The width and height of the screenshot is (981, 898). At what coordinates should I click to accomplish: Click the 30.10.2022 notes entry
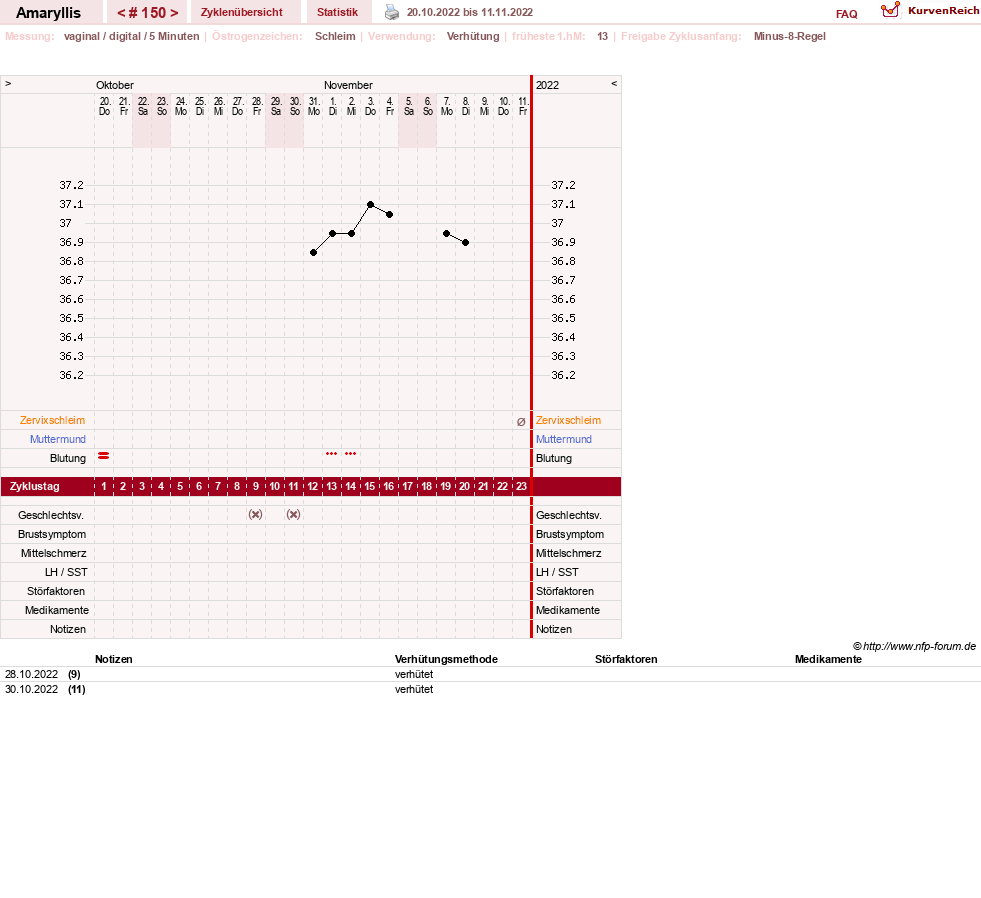[31, 689]
